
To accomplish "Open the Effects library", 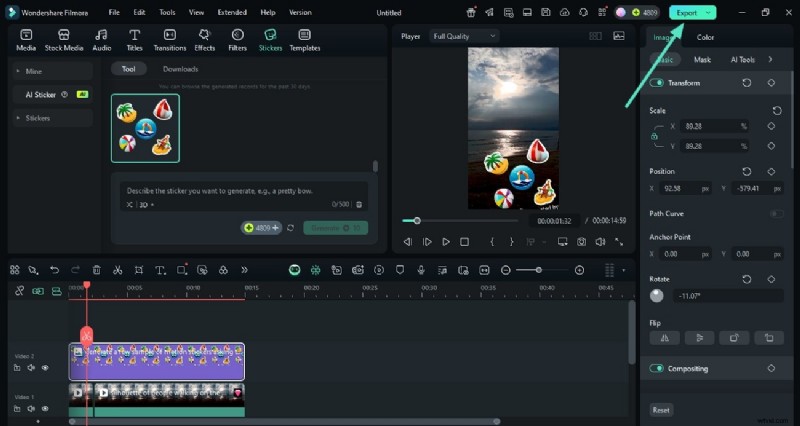I will click(204, 39).
